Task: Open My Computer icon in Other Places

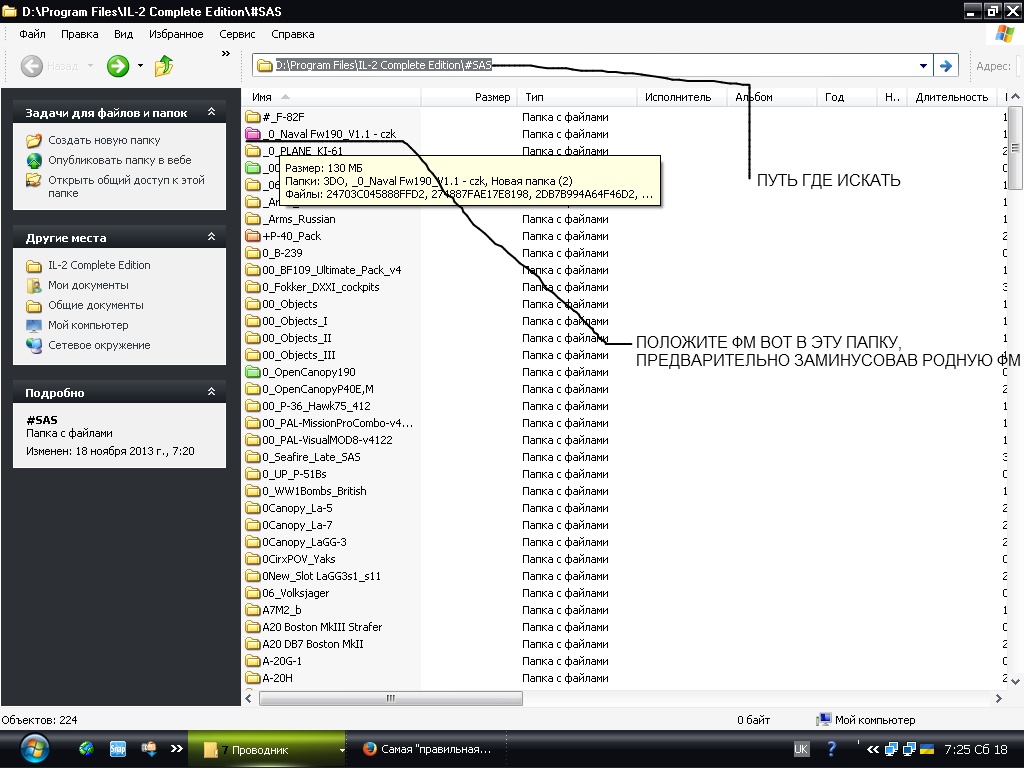Action: (34, 325)
